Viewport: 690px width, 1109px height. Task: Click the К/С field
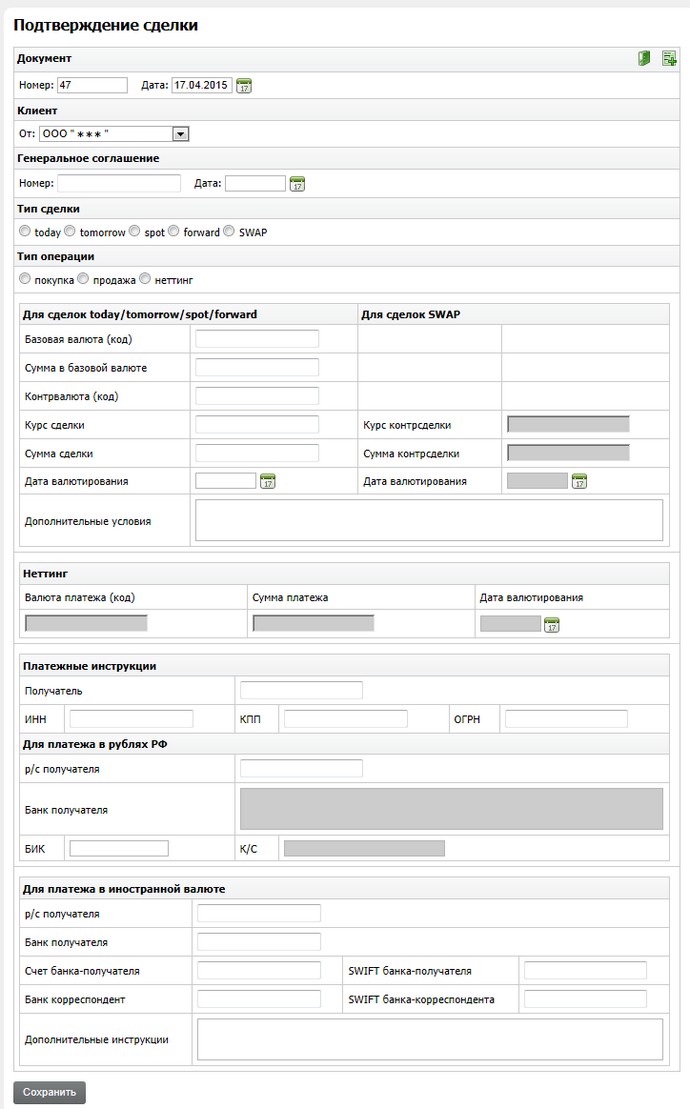coord(365,848)
